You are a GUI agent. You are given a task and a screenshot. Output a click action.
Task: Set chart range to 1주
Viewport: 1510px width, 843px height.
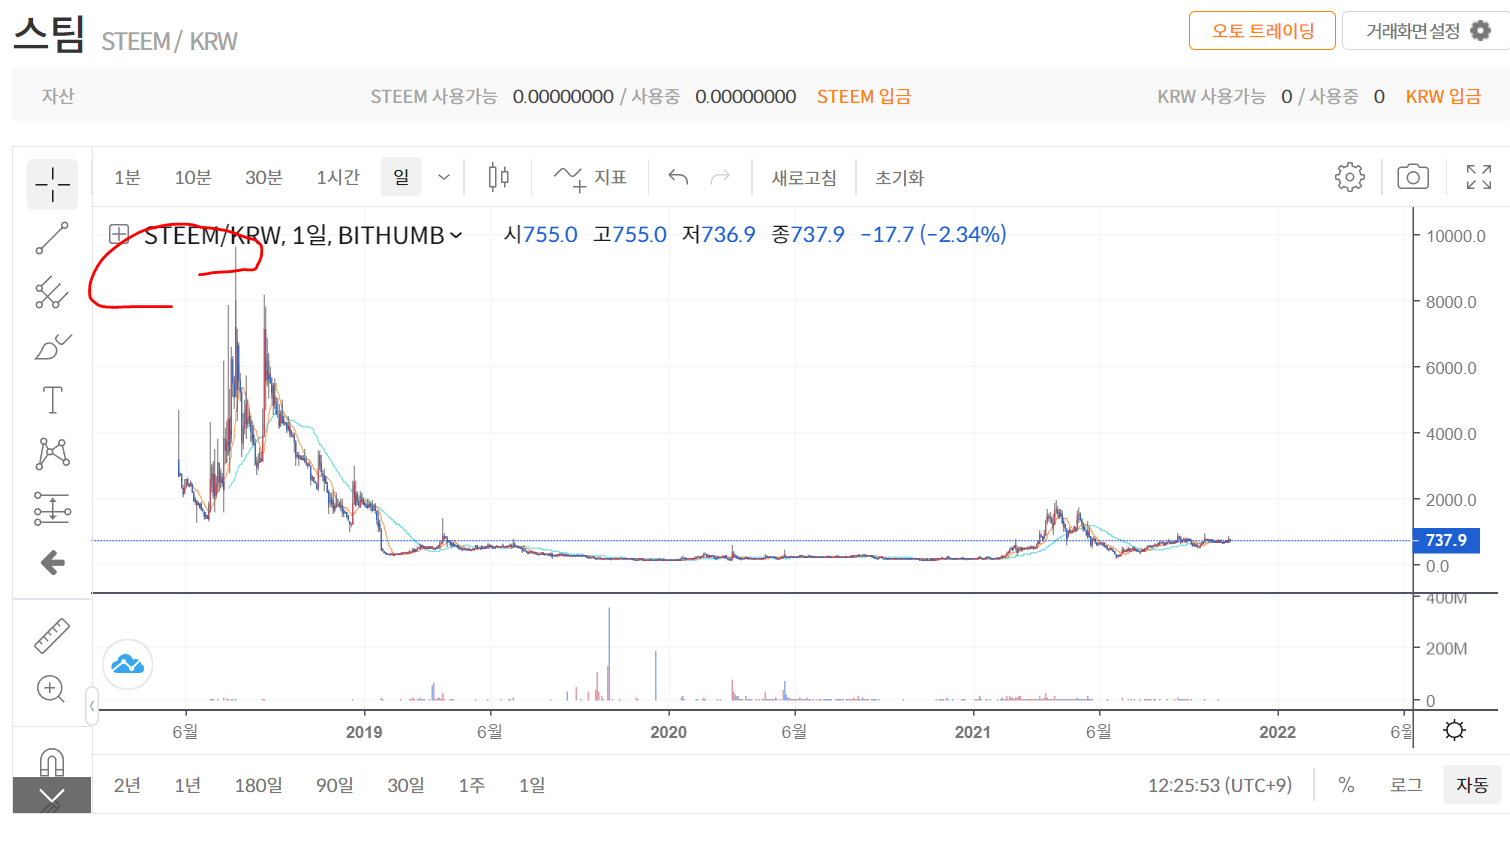472,785
